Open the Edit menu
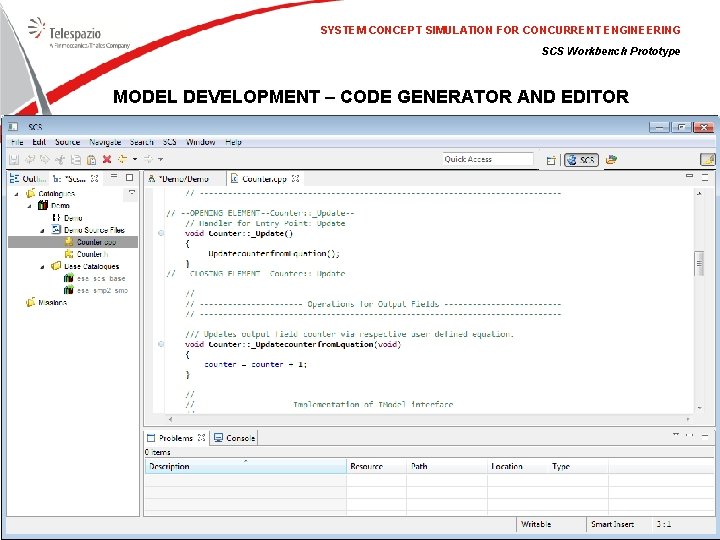This screenshot has height=540, width=720. tap(39, 142)
